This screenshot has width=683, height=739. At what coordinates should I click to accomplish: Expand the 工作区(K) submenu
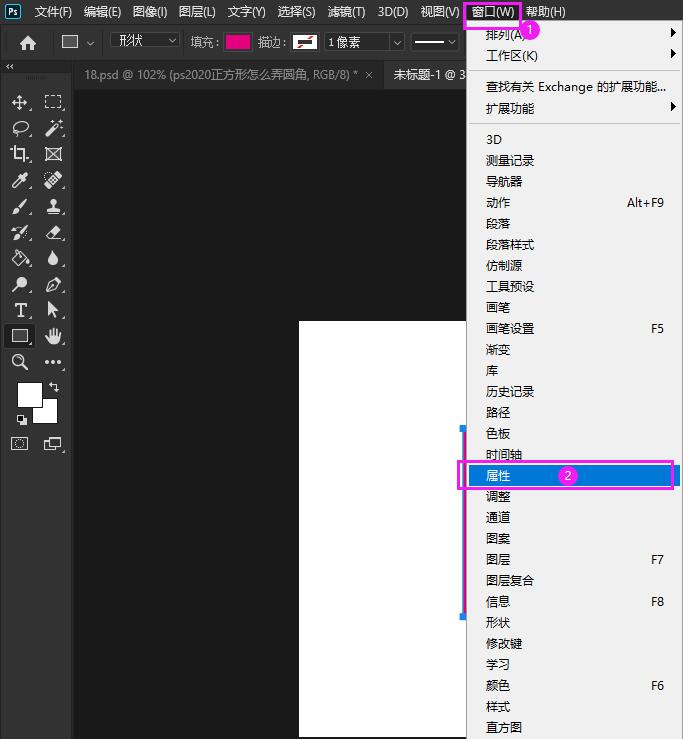[575, 56]
